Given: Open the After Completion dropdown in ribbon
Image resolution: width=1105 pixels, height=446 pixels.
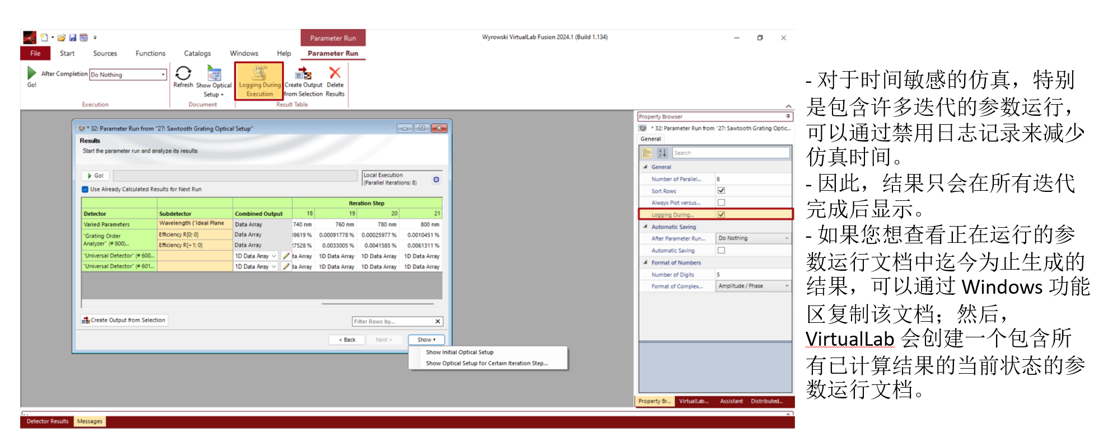Looking at the screenshot, I should [163, 74].
